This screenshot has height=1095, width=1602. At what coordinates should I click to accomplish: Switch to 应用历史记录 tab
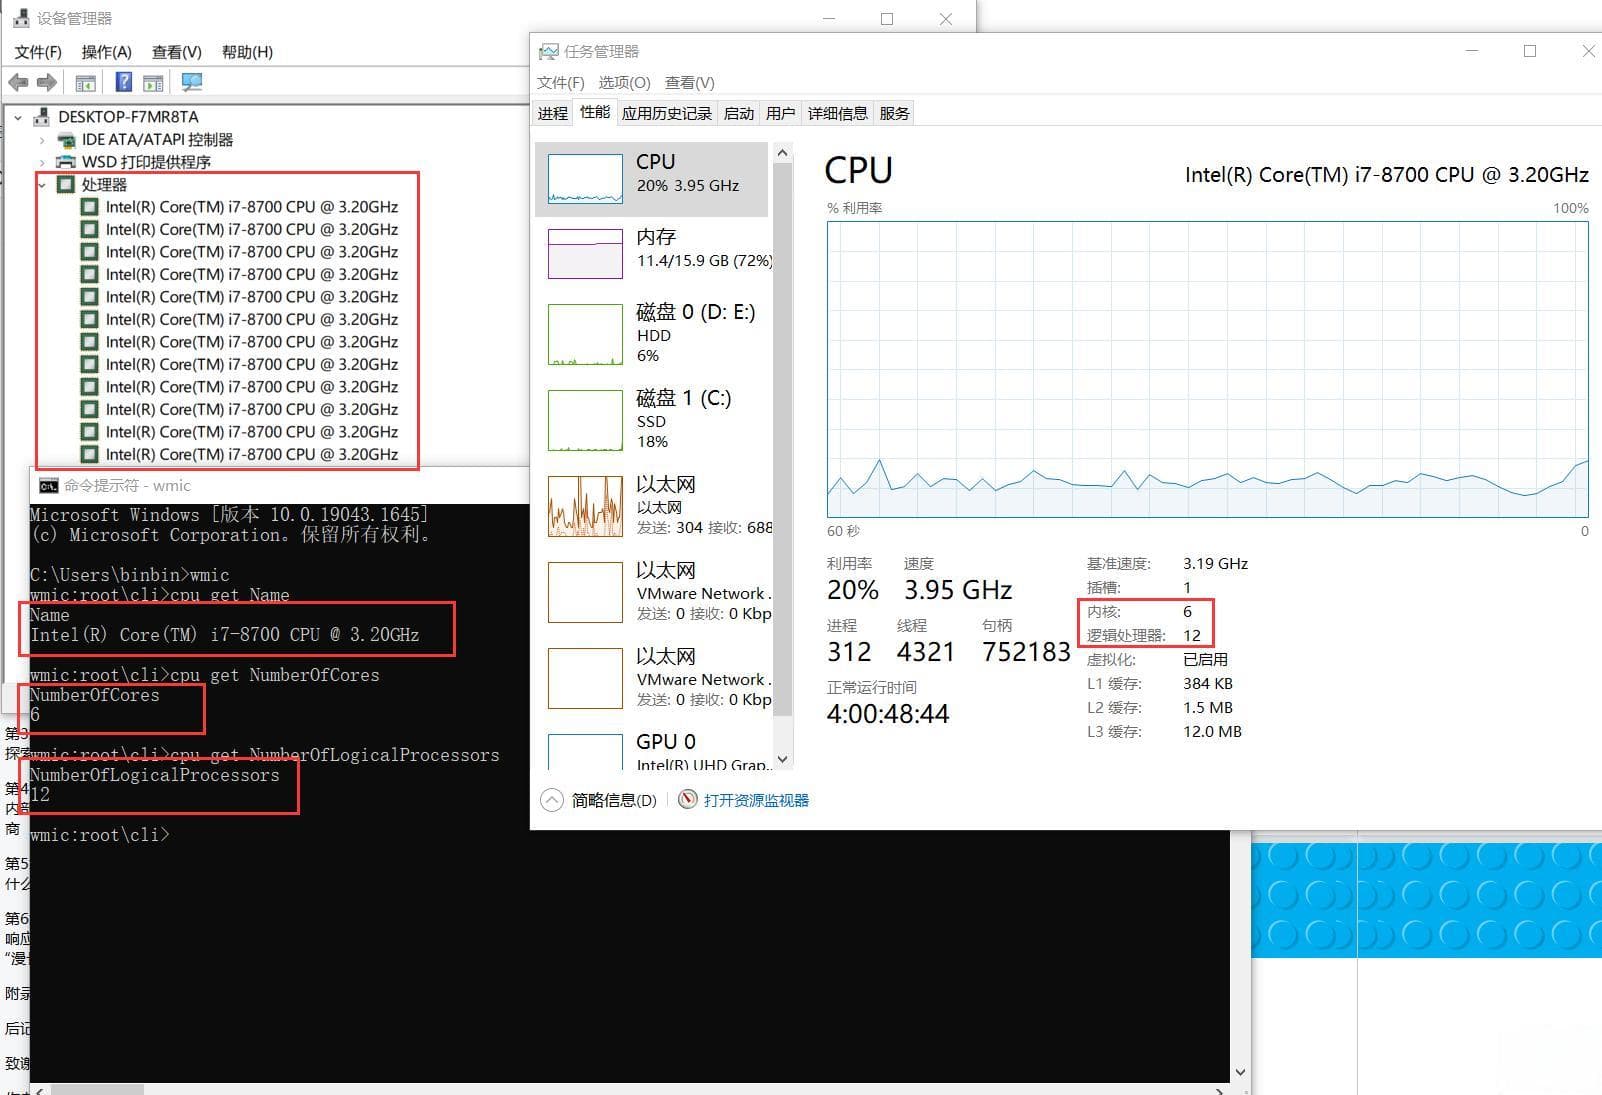point(667,113)
